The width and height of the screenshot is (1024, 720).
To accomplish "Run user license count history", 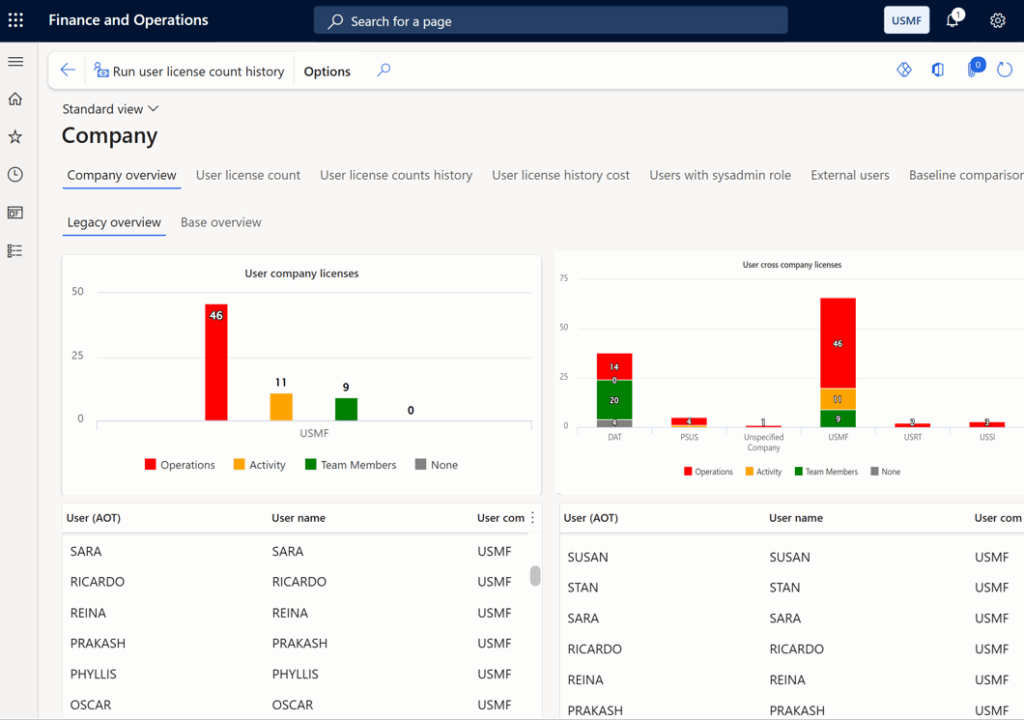I will click(x=189, y=71).
